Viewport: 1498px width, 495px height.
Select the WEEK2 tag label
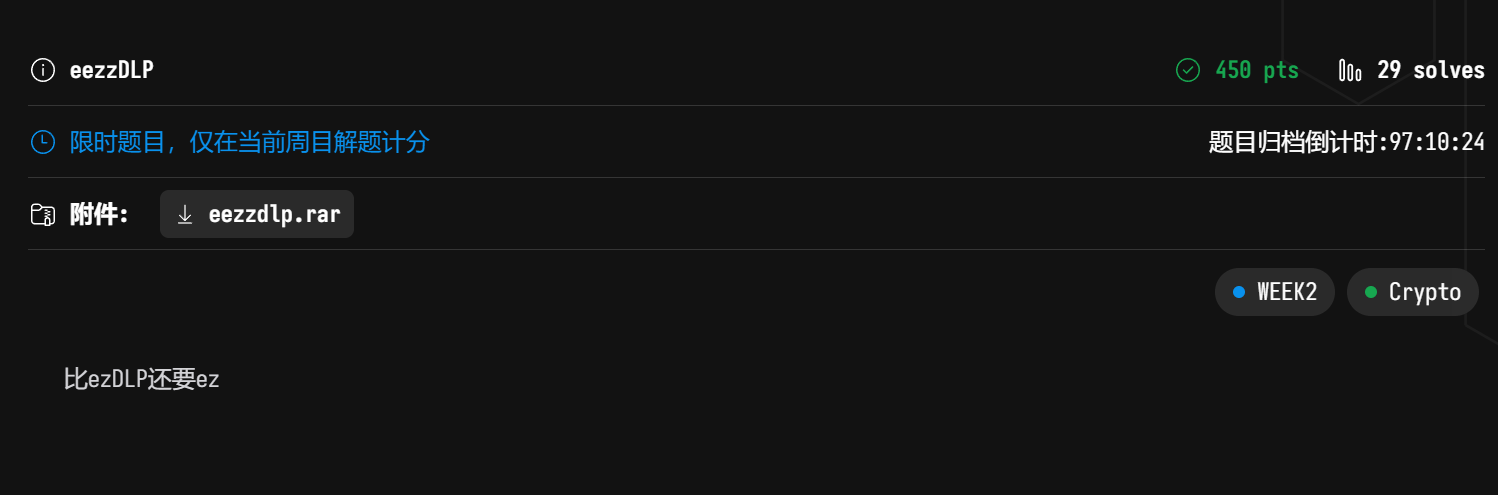pyautogui.click(x=1287, y=292)
